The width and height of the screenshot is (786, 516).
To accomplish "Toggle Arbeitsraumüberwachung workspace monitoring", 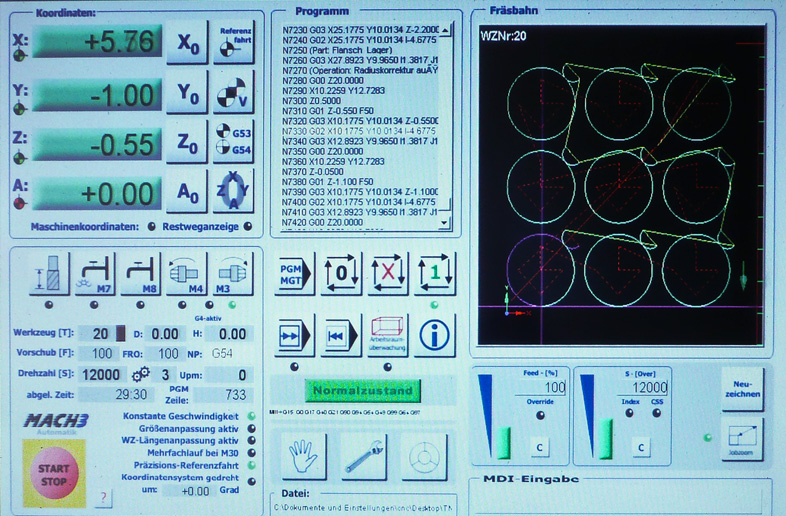I will tap(387, 335).
